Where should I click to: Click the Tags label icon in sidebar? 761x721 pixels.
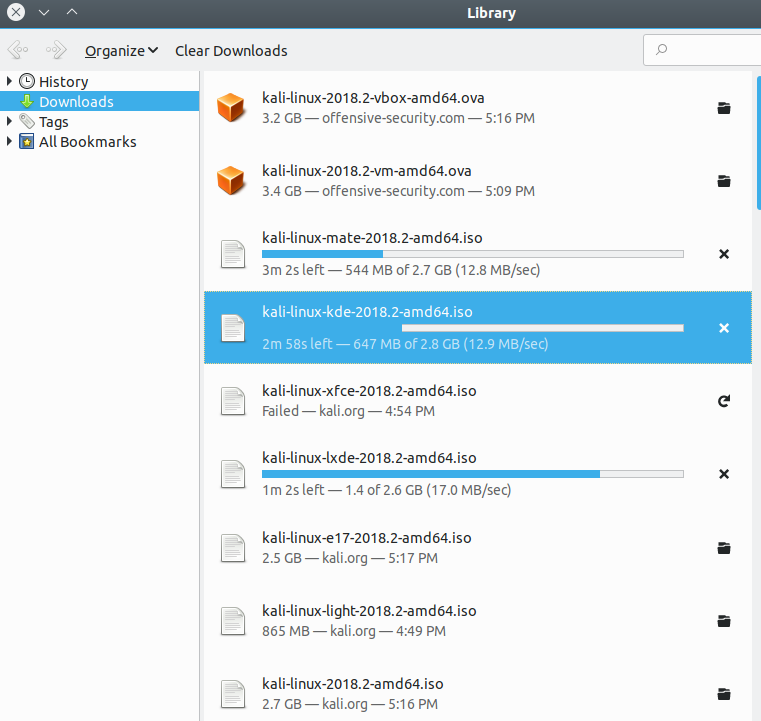coord(27,121)
